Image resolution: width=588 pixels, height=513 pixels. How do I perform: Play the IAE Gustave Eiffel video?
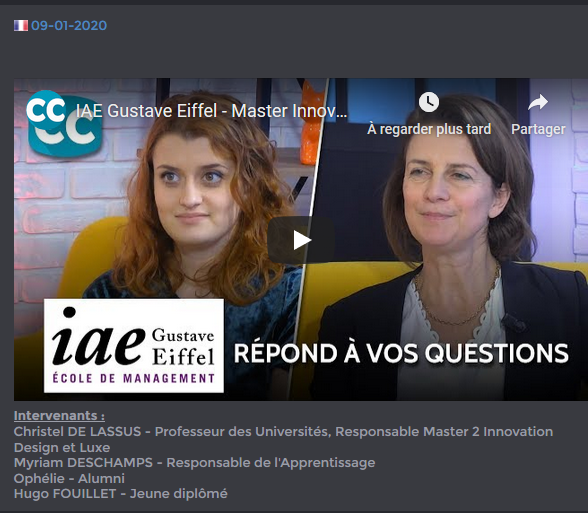301,240
